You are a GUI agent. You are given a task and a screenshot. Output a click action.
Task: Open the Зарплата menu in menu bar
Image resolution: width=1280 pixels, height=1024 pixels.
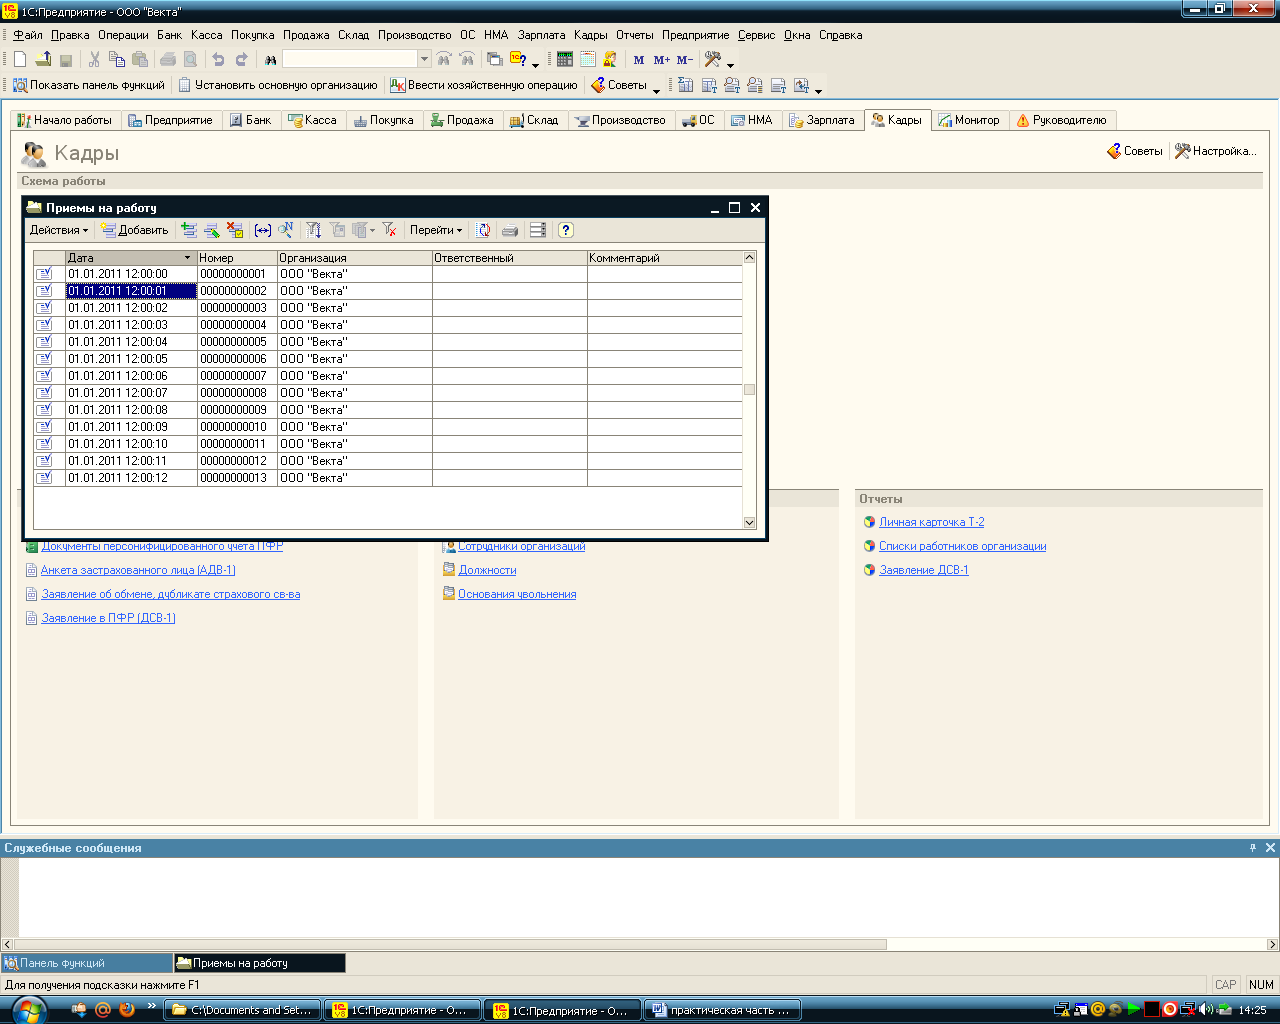[x=541, y=35]
